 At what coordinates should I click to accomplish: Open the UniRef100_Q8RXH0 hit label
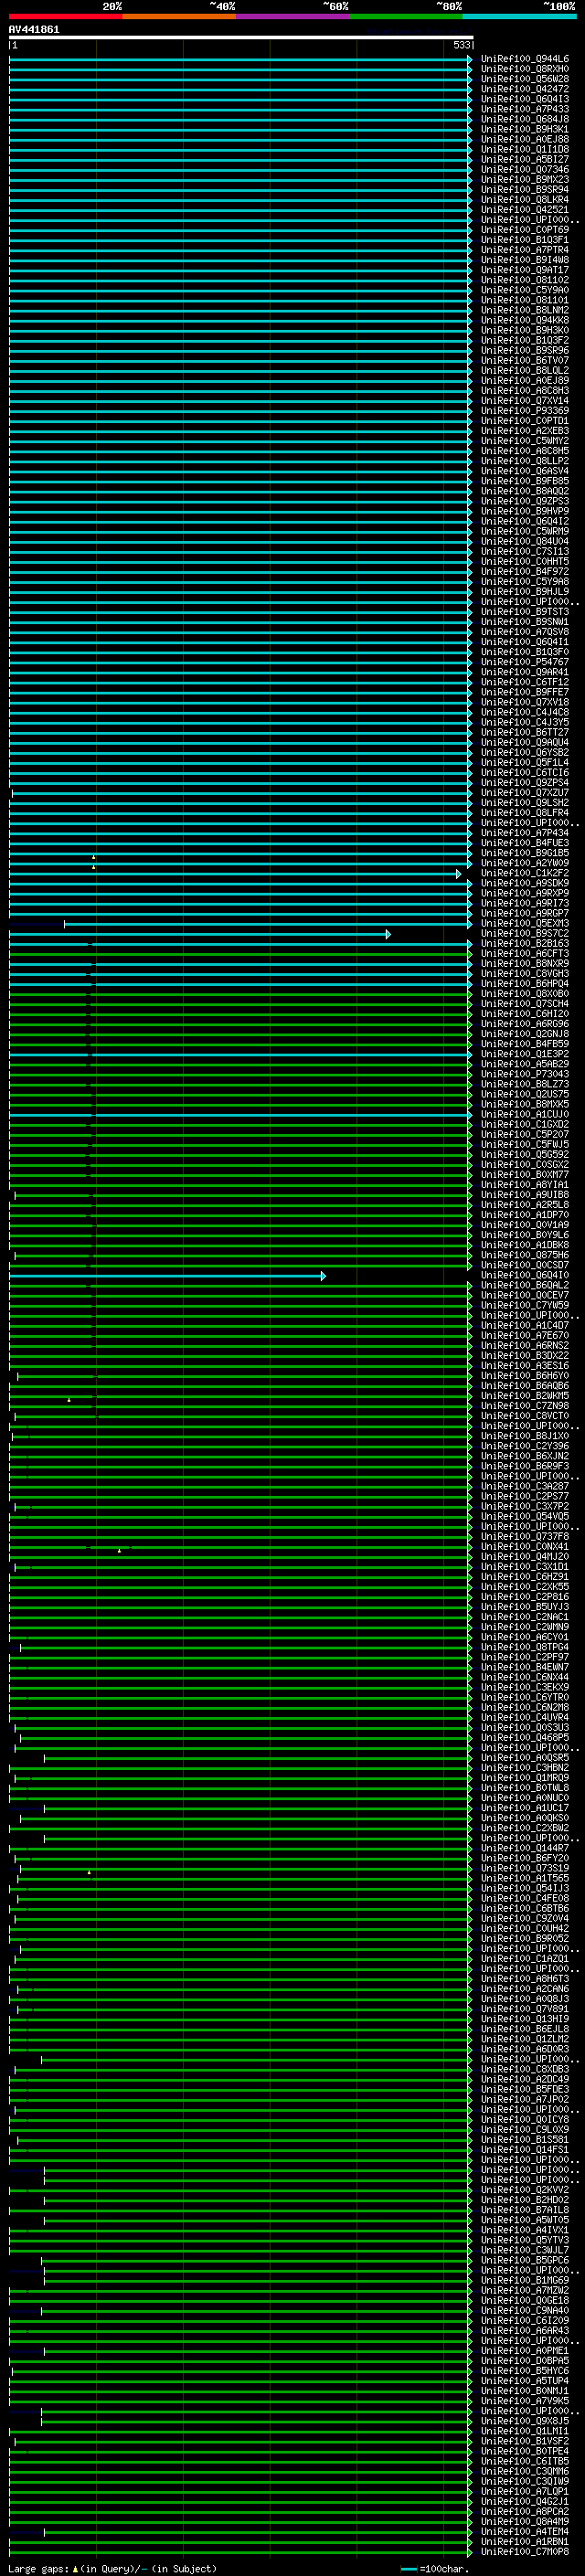(525, 70)
